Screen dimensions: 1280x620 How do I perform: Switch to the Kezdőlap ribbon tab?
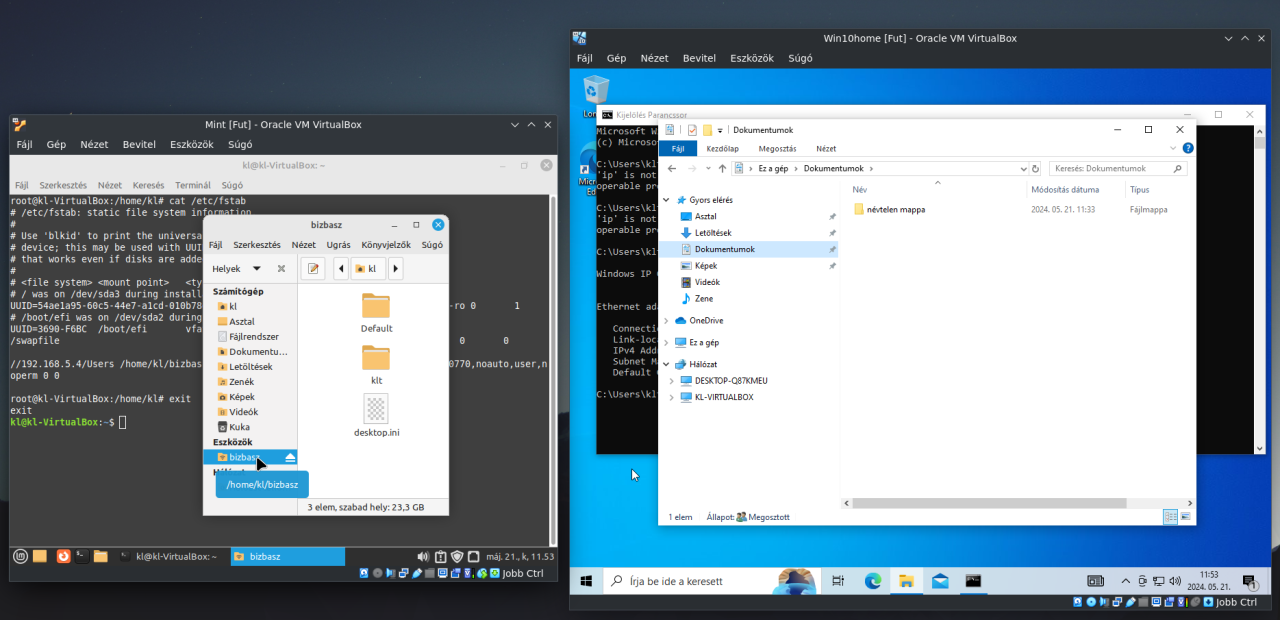722,148
